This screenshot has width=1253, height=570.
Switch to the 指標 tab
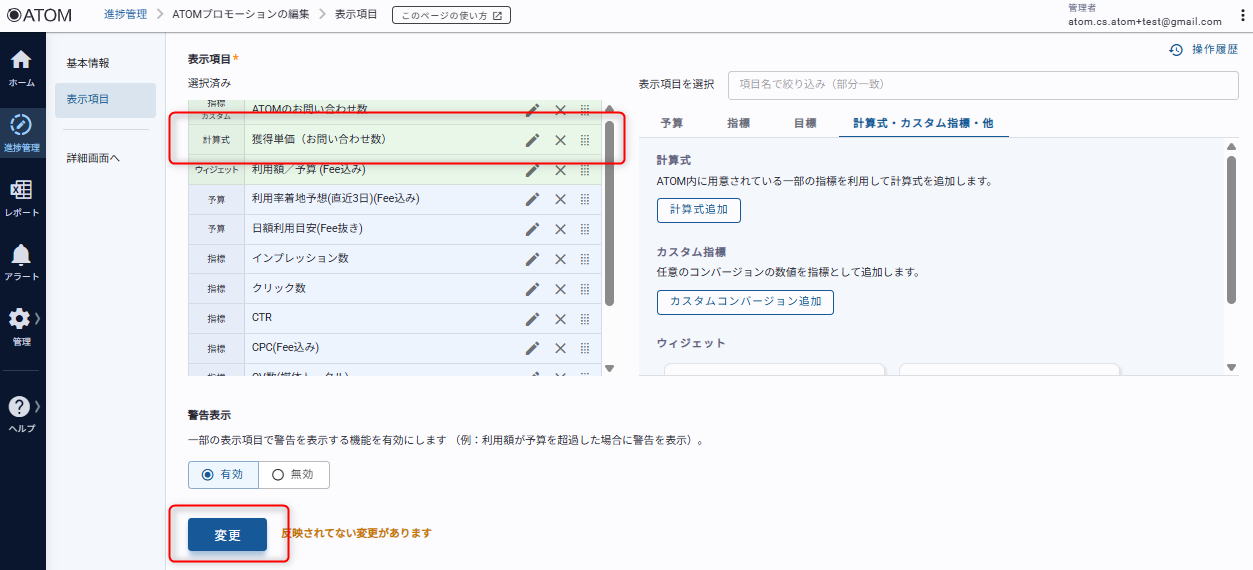(x=739, y=123)
